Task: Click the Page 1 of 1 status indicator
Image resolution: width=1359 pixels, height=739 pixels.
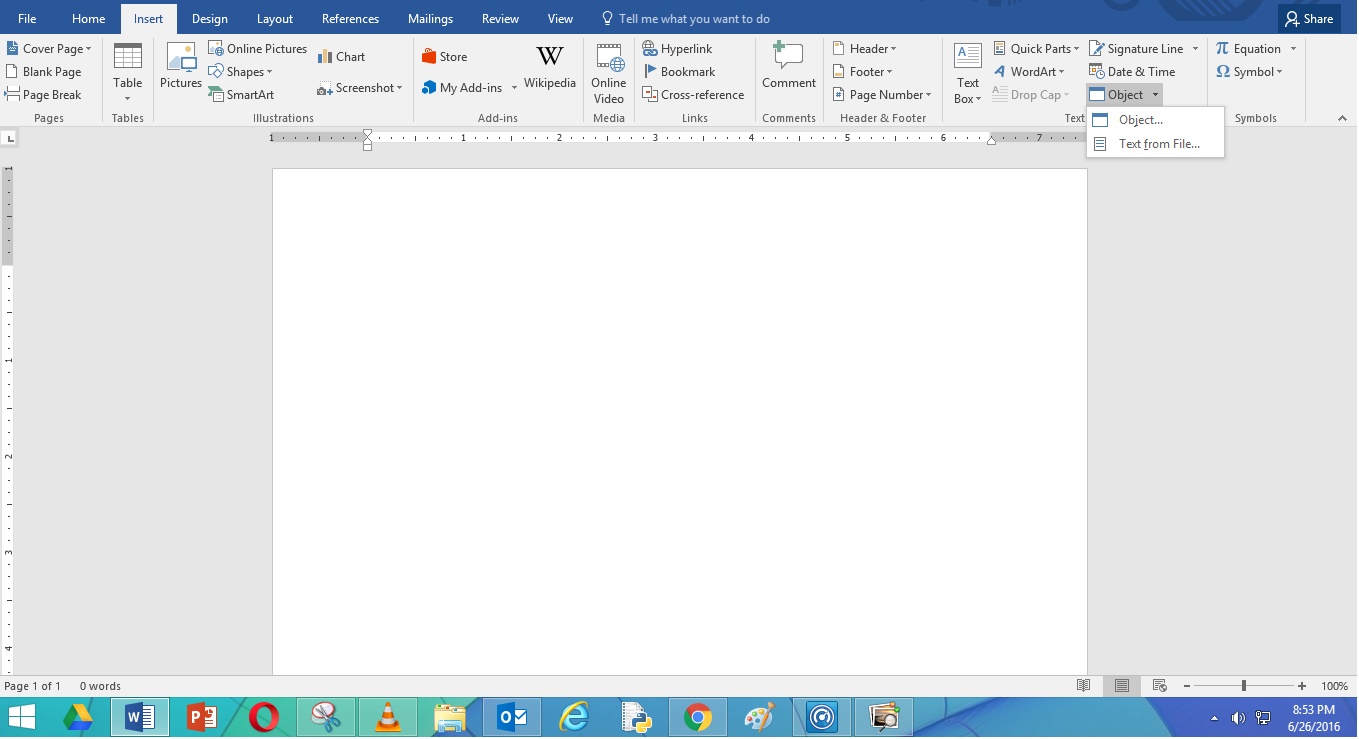Action: 33,686
